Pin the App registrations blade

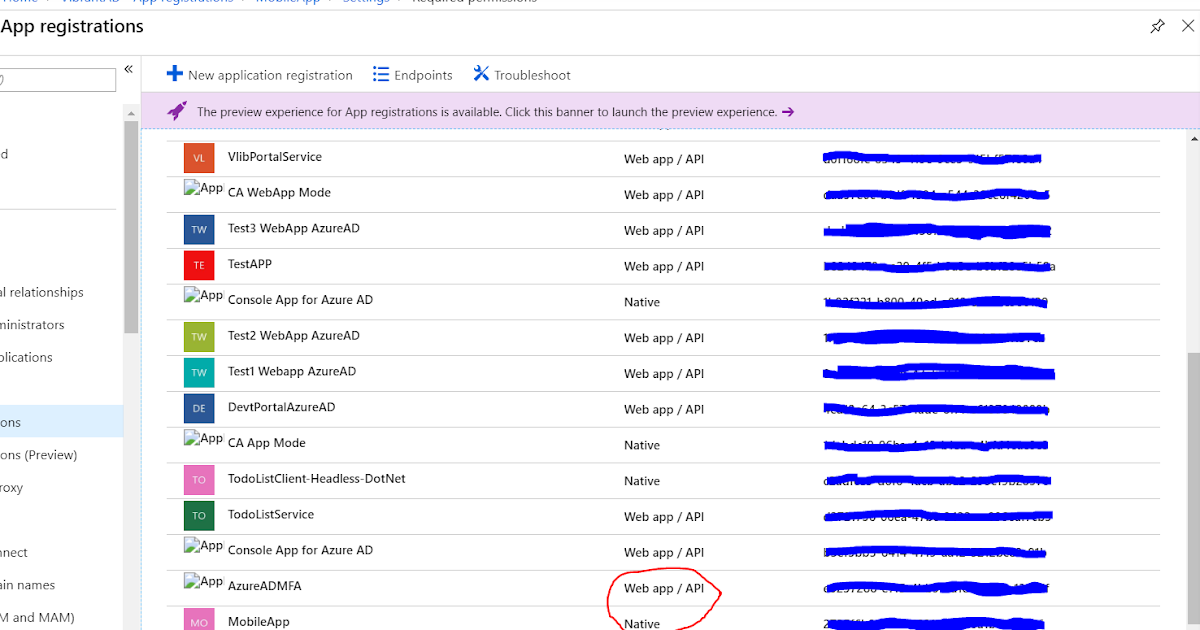[1157, 27]
